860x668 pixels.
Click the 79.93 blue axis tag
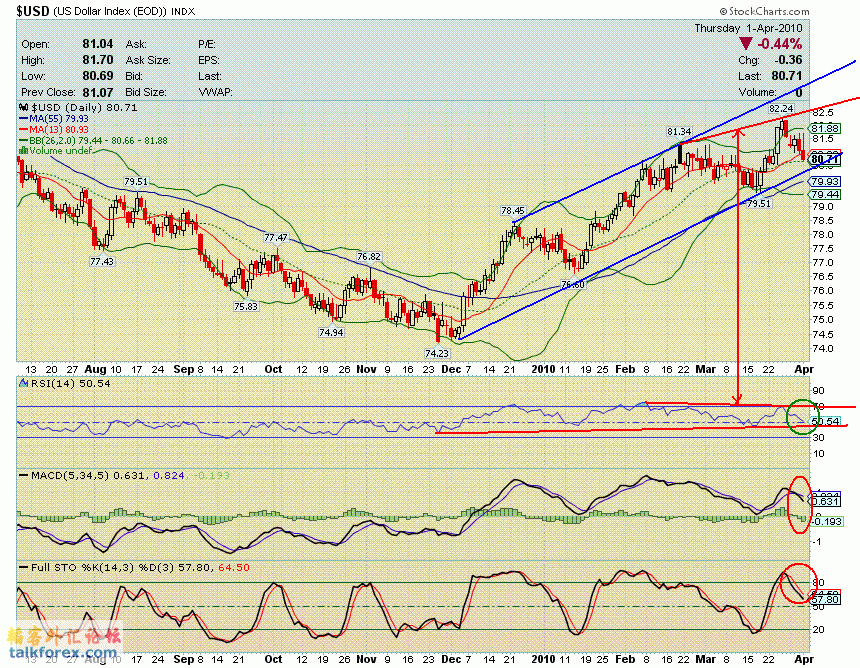point(824,182)
